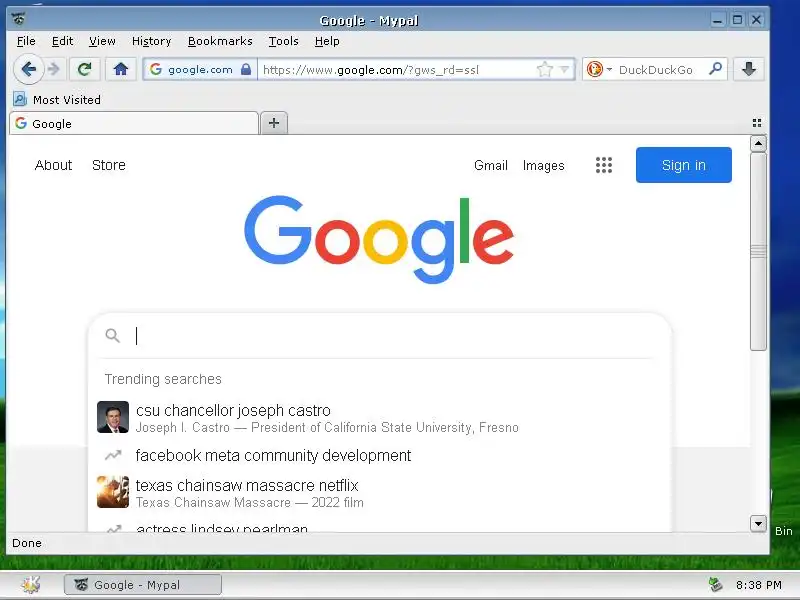Click Texas Chainsaw Massacre film thumbnail
Viewport: 800px width, 600px height.
coord(113,492)
